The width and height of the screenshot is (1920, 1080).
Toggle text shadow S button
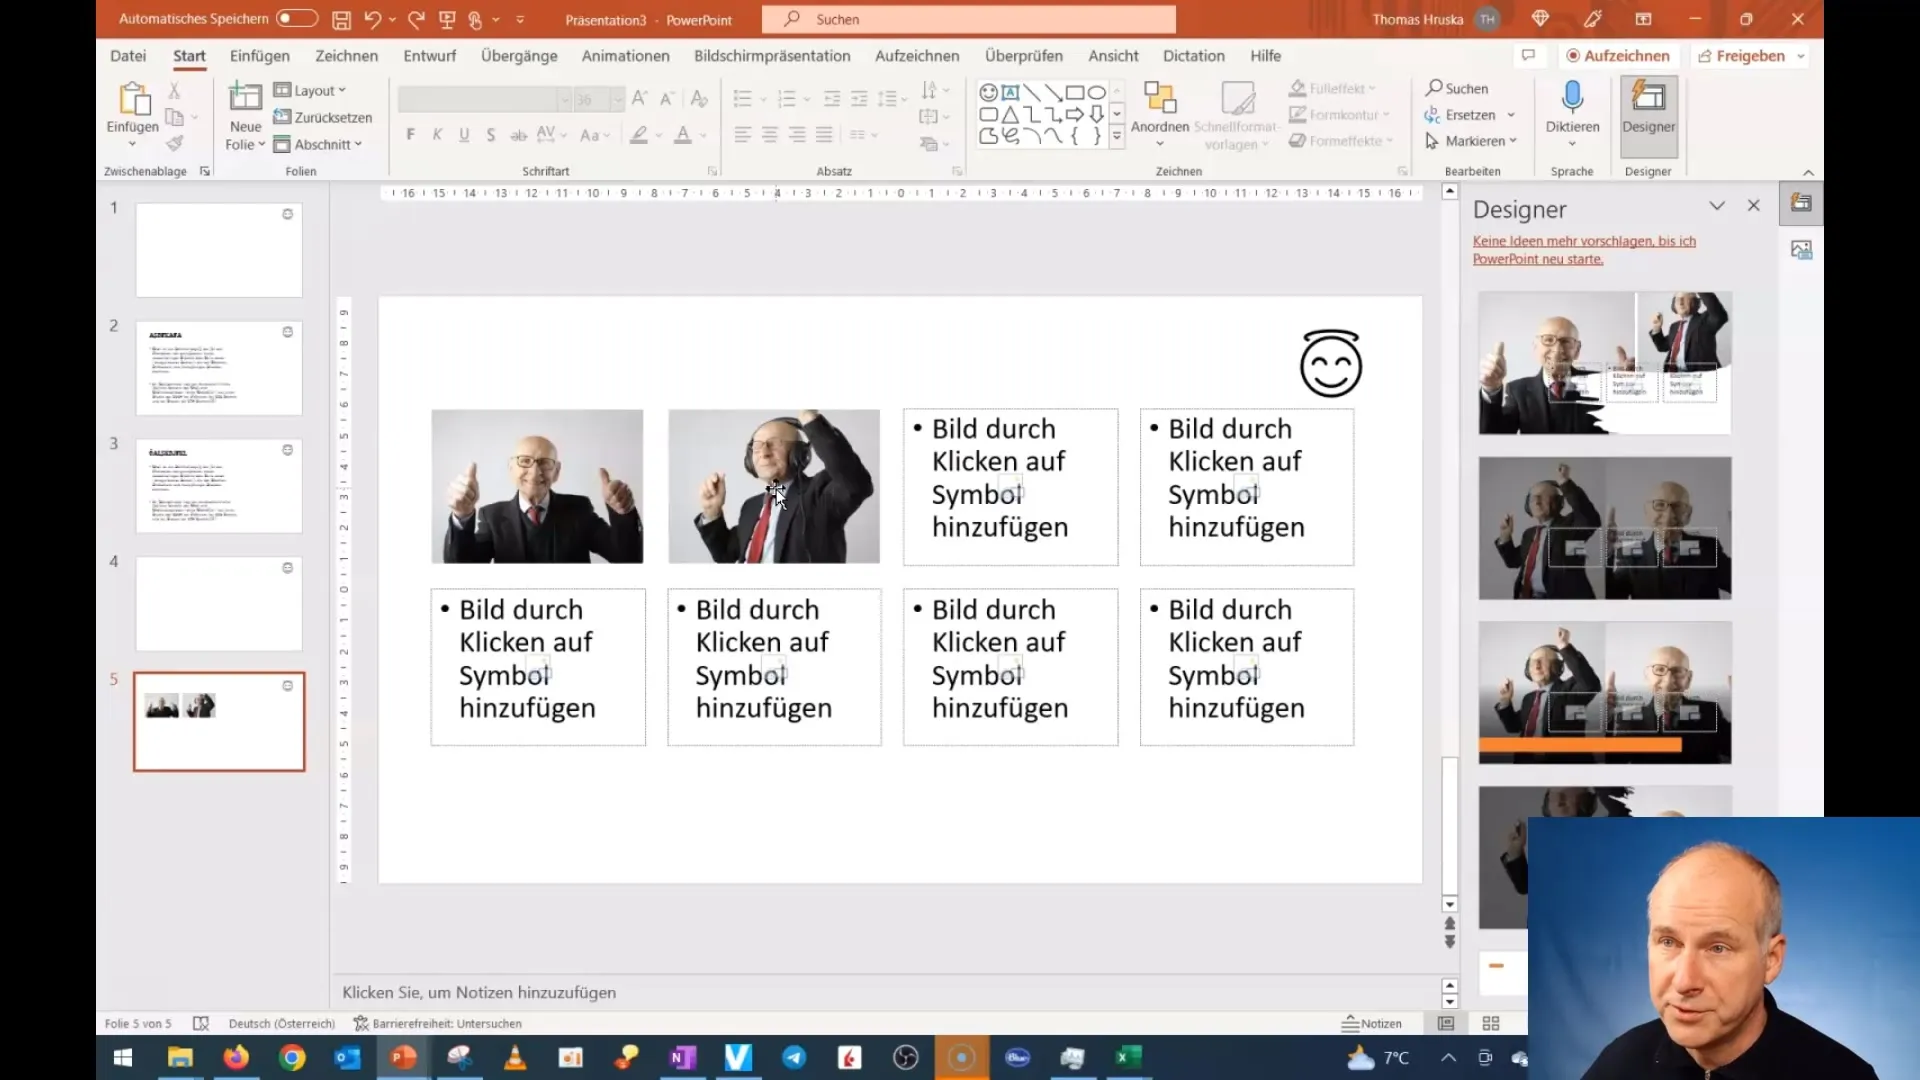click(x=491, y=135)
